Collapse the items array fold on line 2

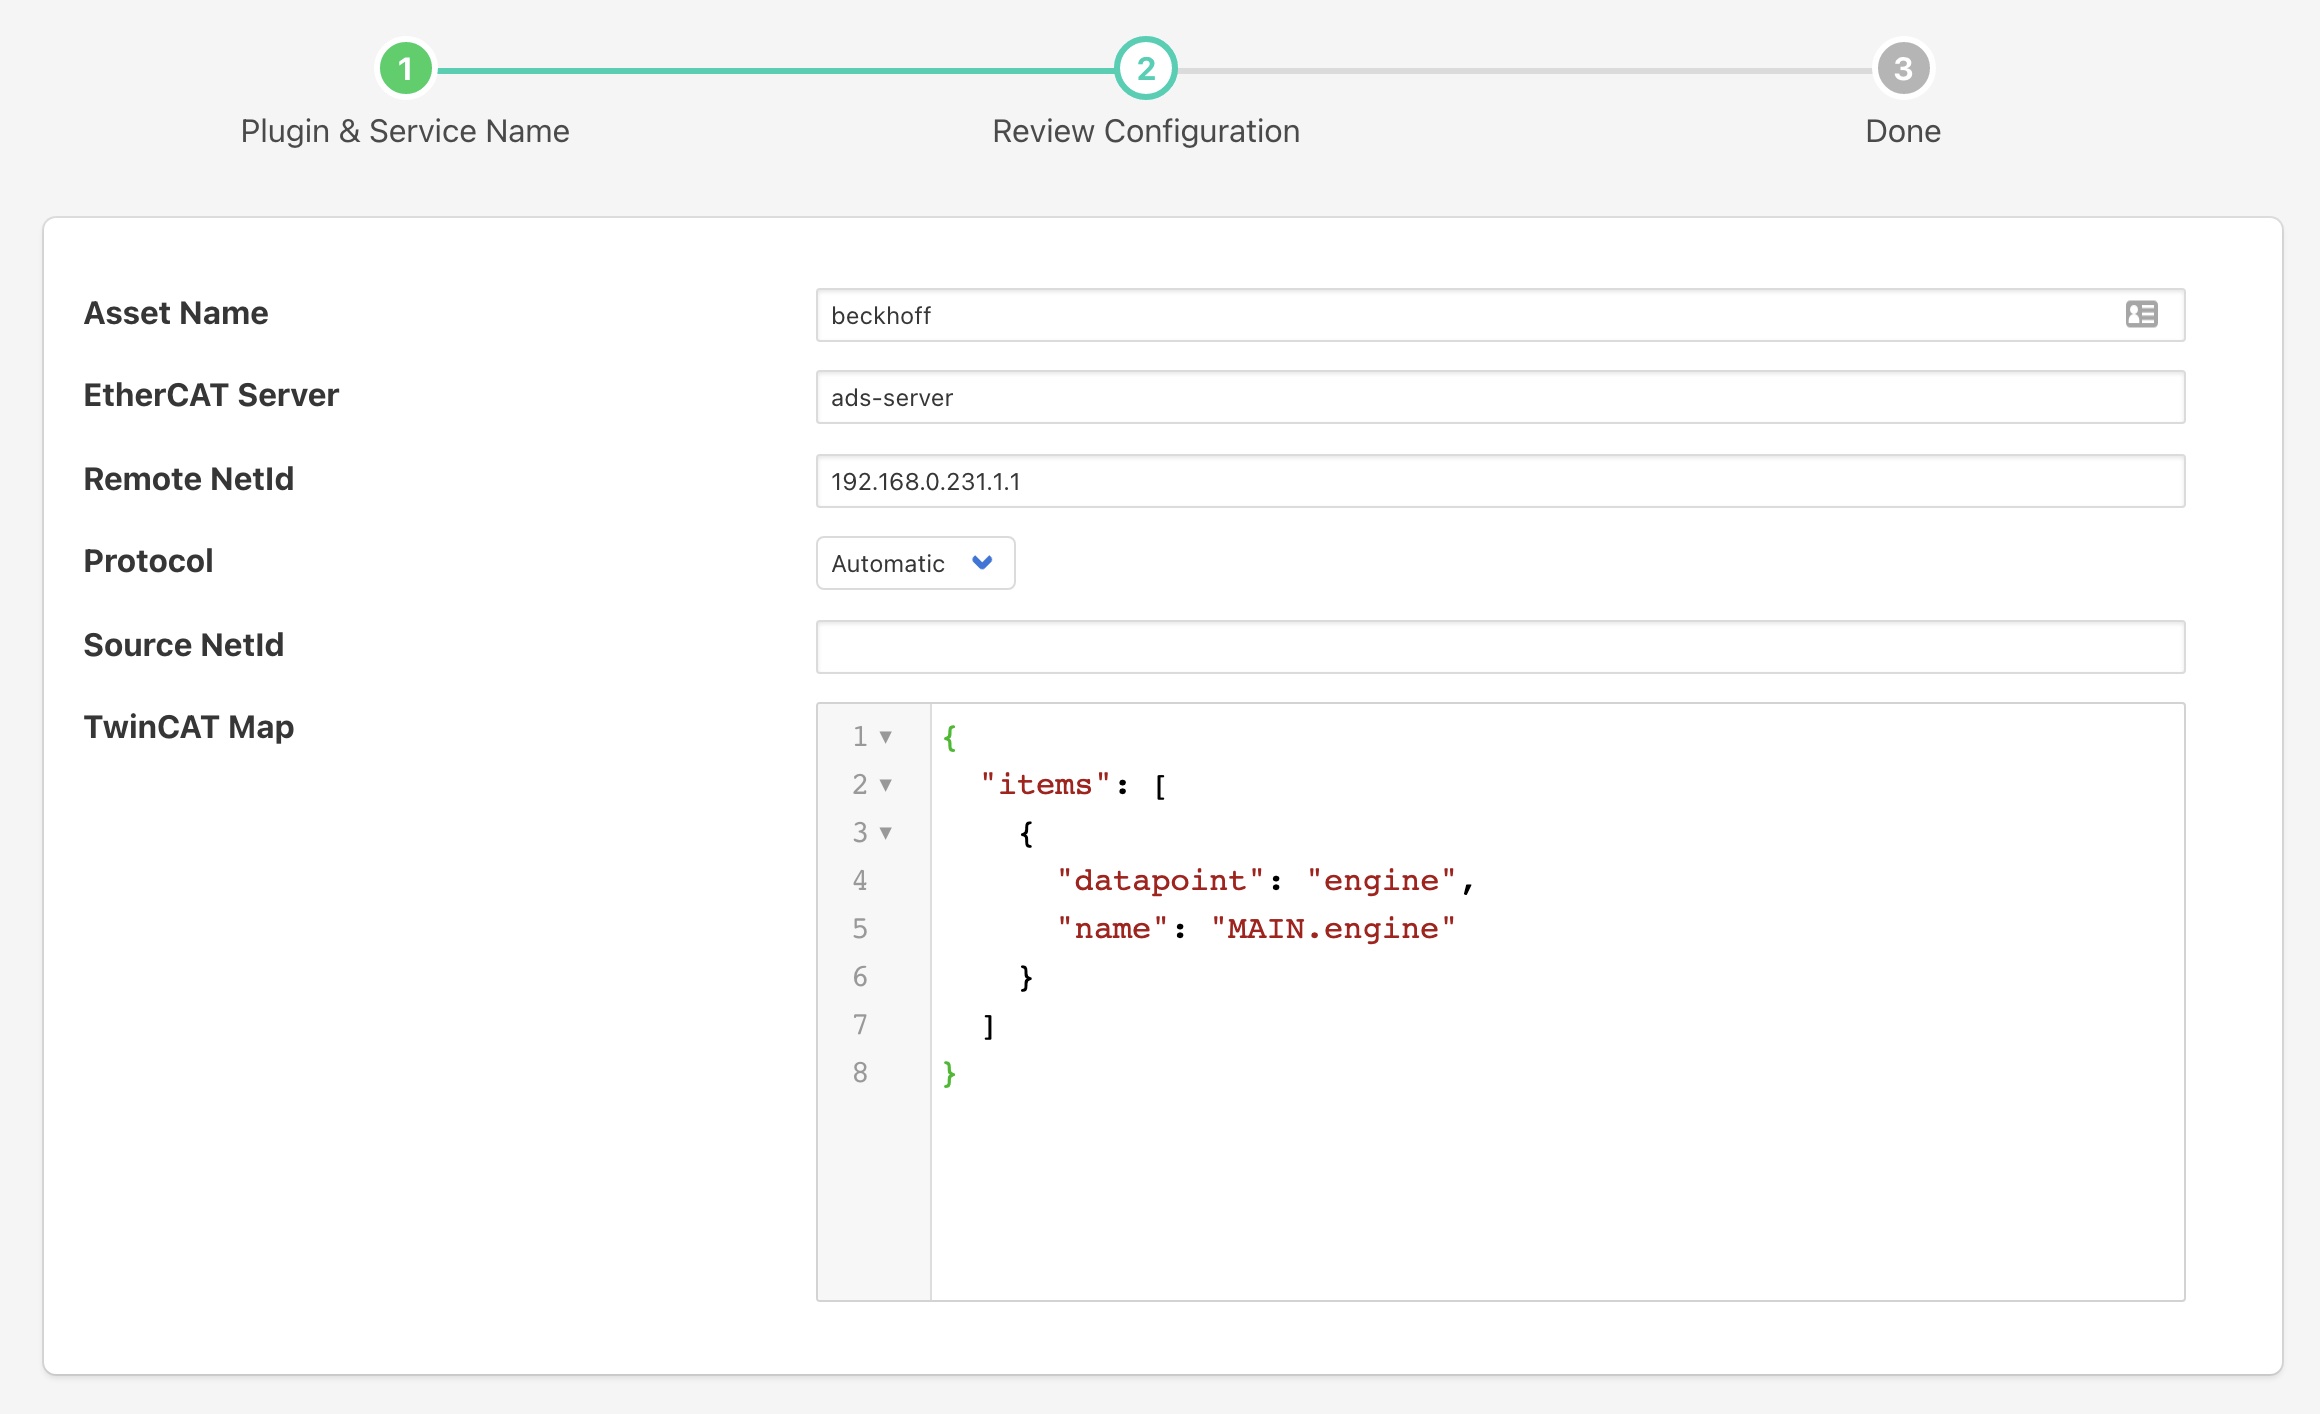click(885, 785)
